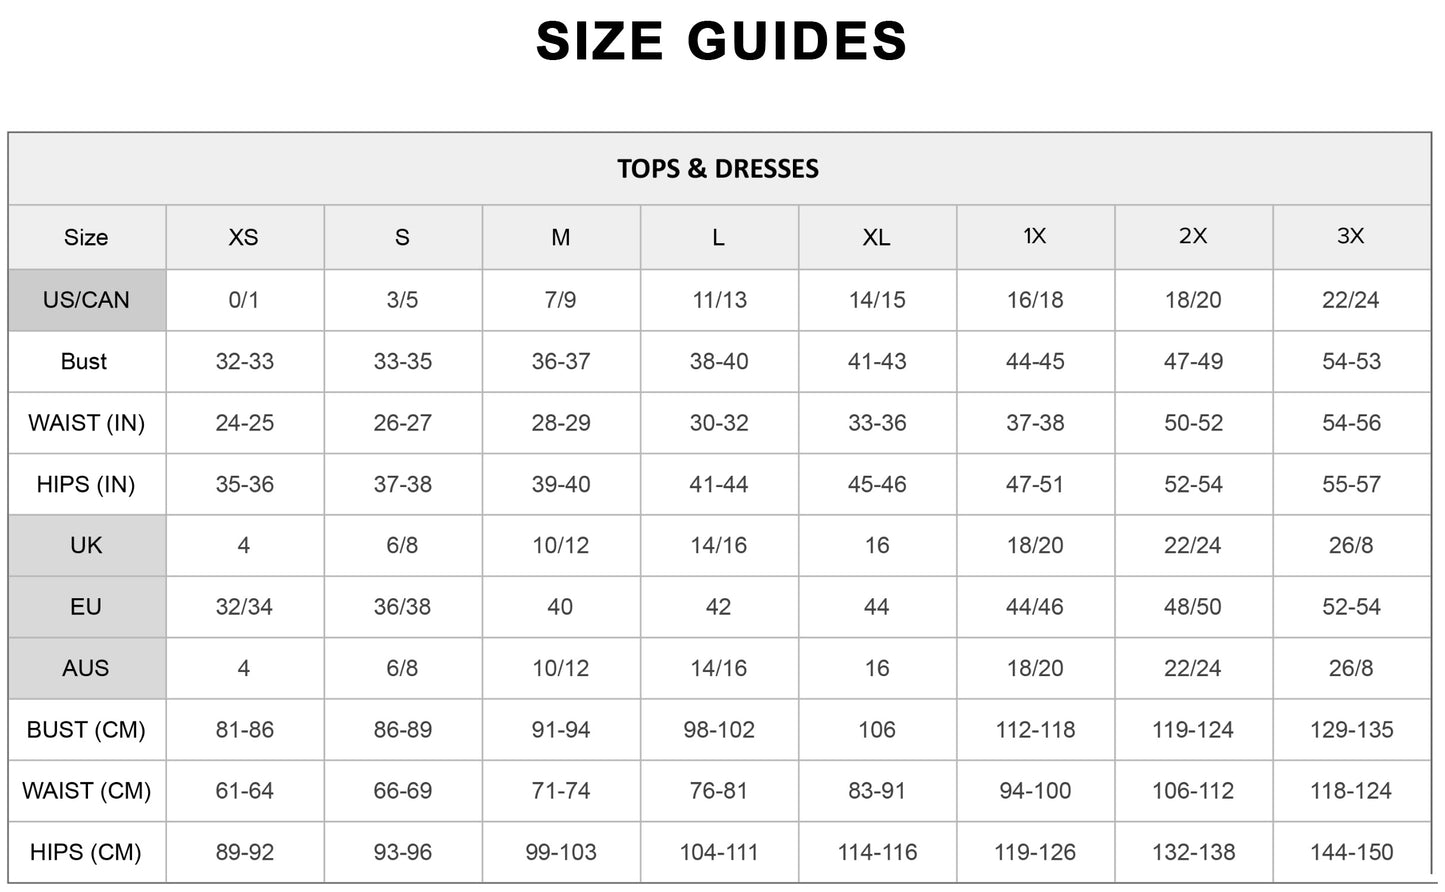Select the 0/1 US/CAN cell
The width and height of the screenshot is (1445, 892).
click(x=244, y=300)
